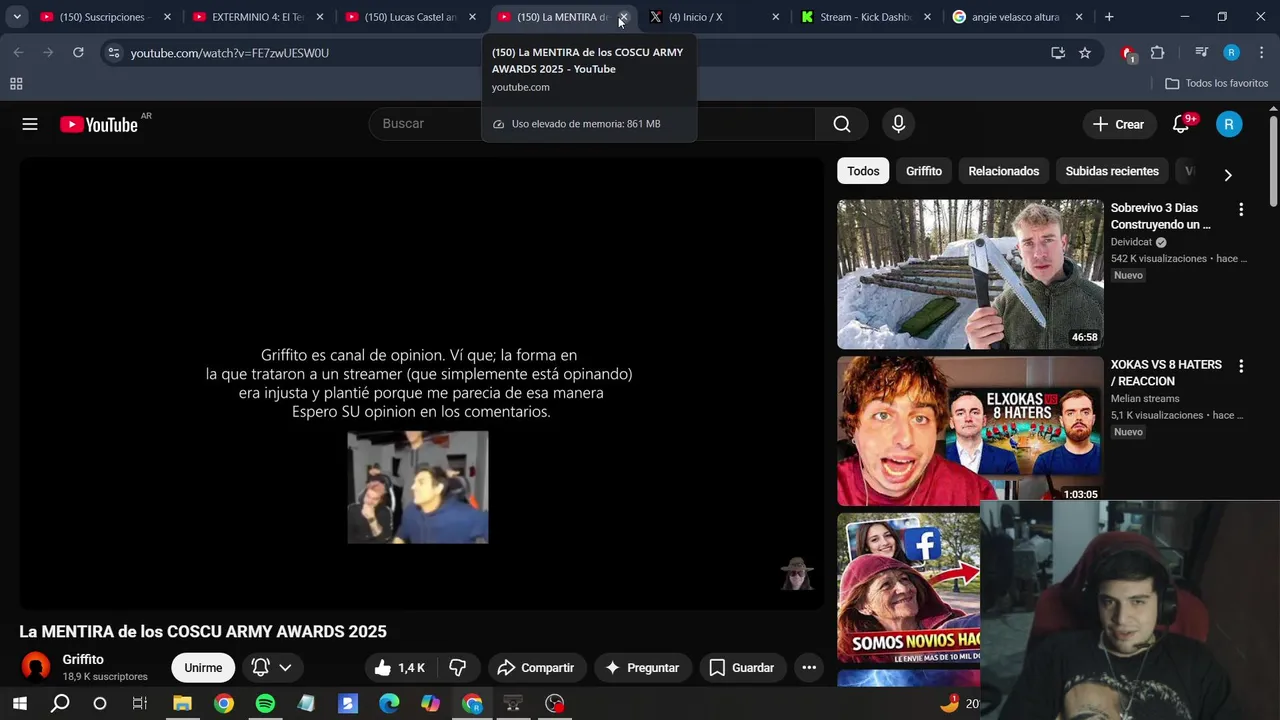This screenshot has height=720, width=1280.
Task: Like the video with thumbs-up 1,4 K
Action: 399,668
